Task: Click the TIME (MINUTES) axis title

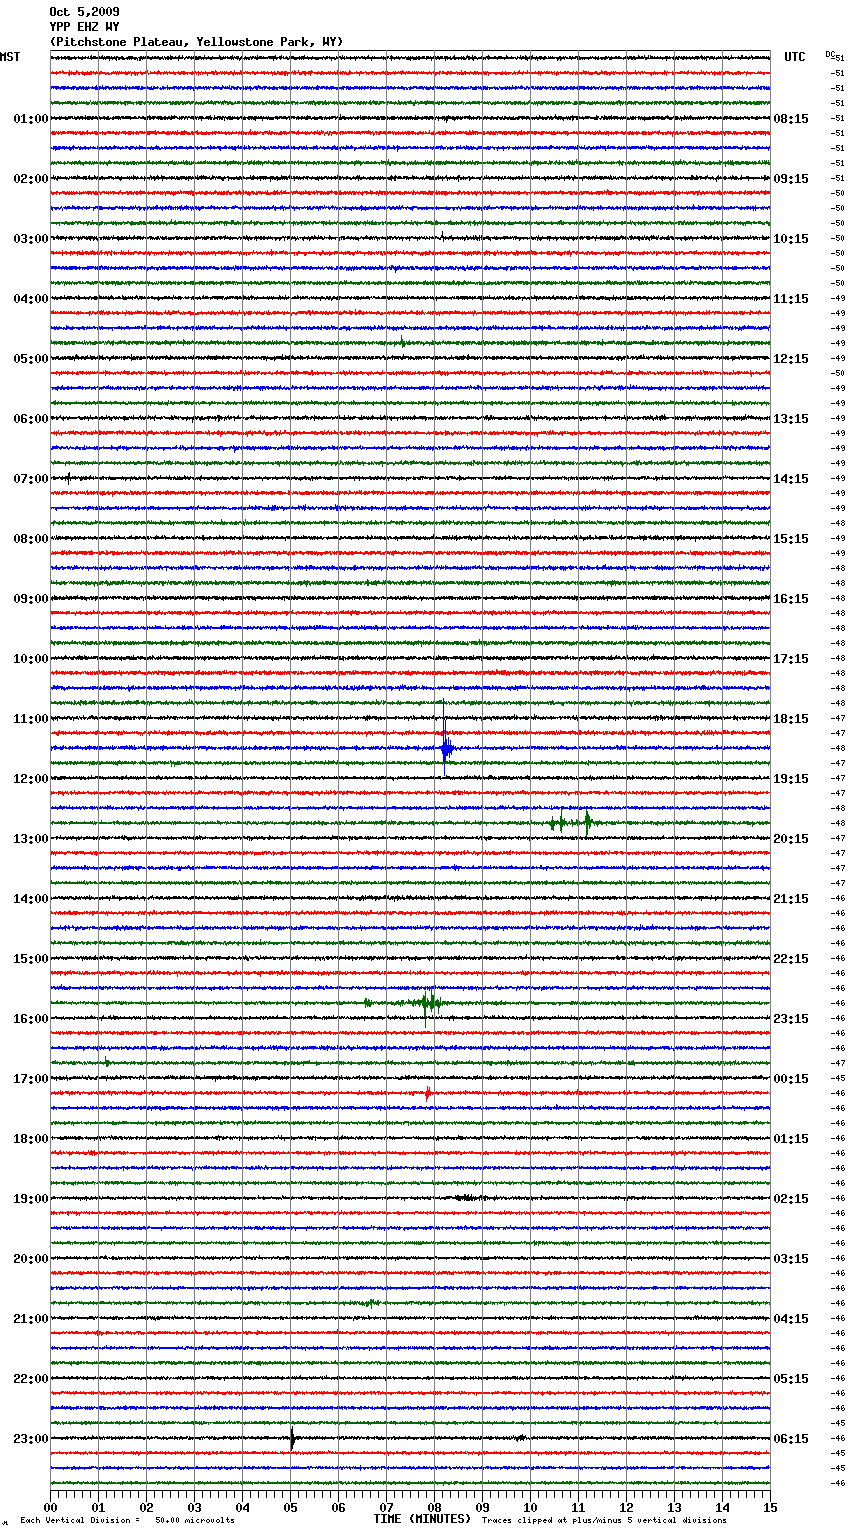Action: coord(422,1519)
